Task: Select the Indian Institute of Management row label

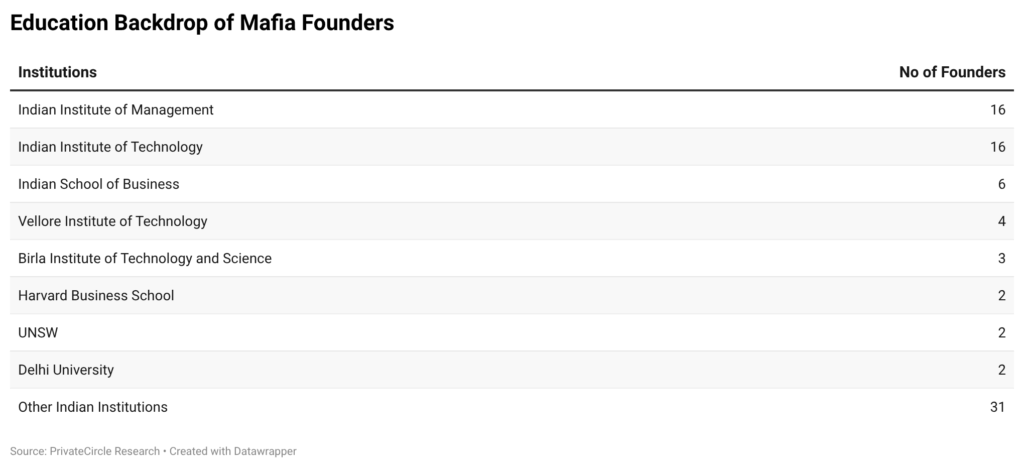Action: click(116, 109)
